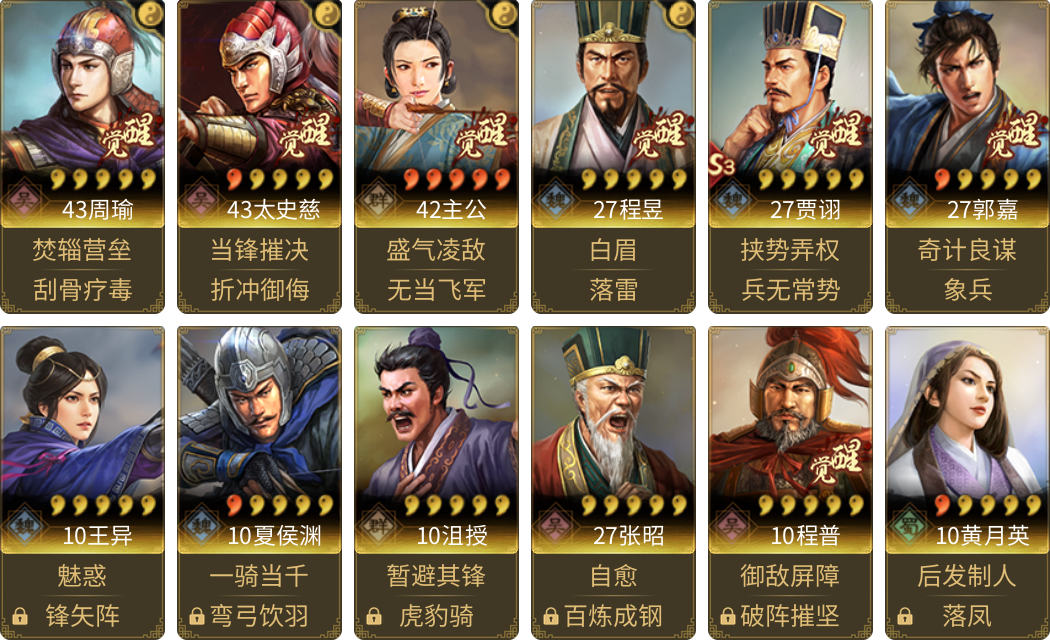Select the 折冲御侮 skill under 太史慈
The height and width of the screenshot is (640, 1050).
[260, 290]
